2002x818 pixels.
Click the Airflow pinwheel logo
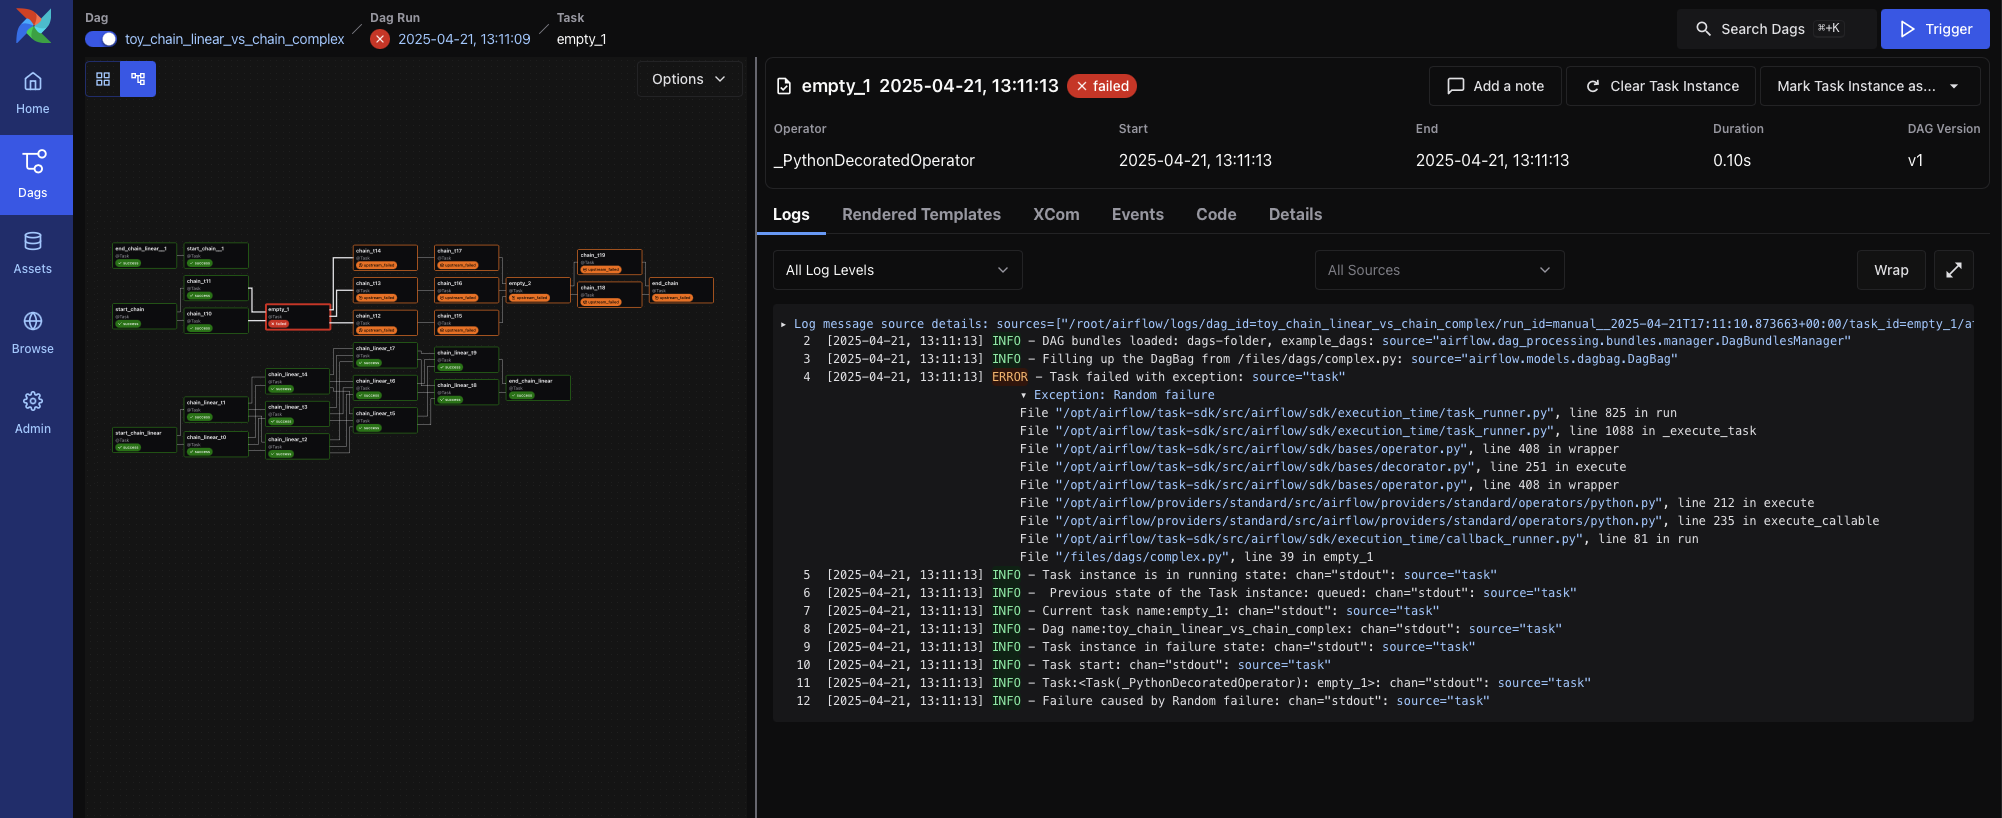click(34, 26)
